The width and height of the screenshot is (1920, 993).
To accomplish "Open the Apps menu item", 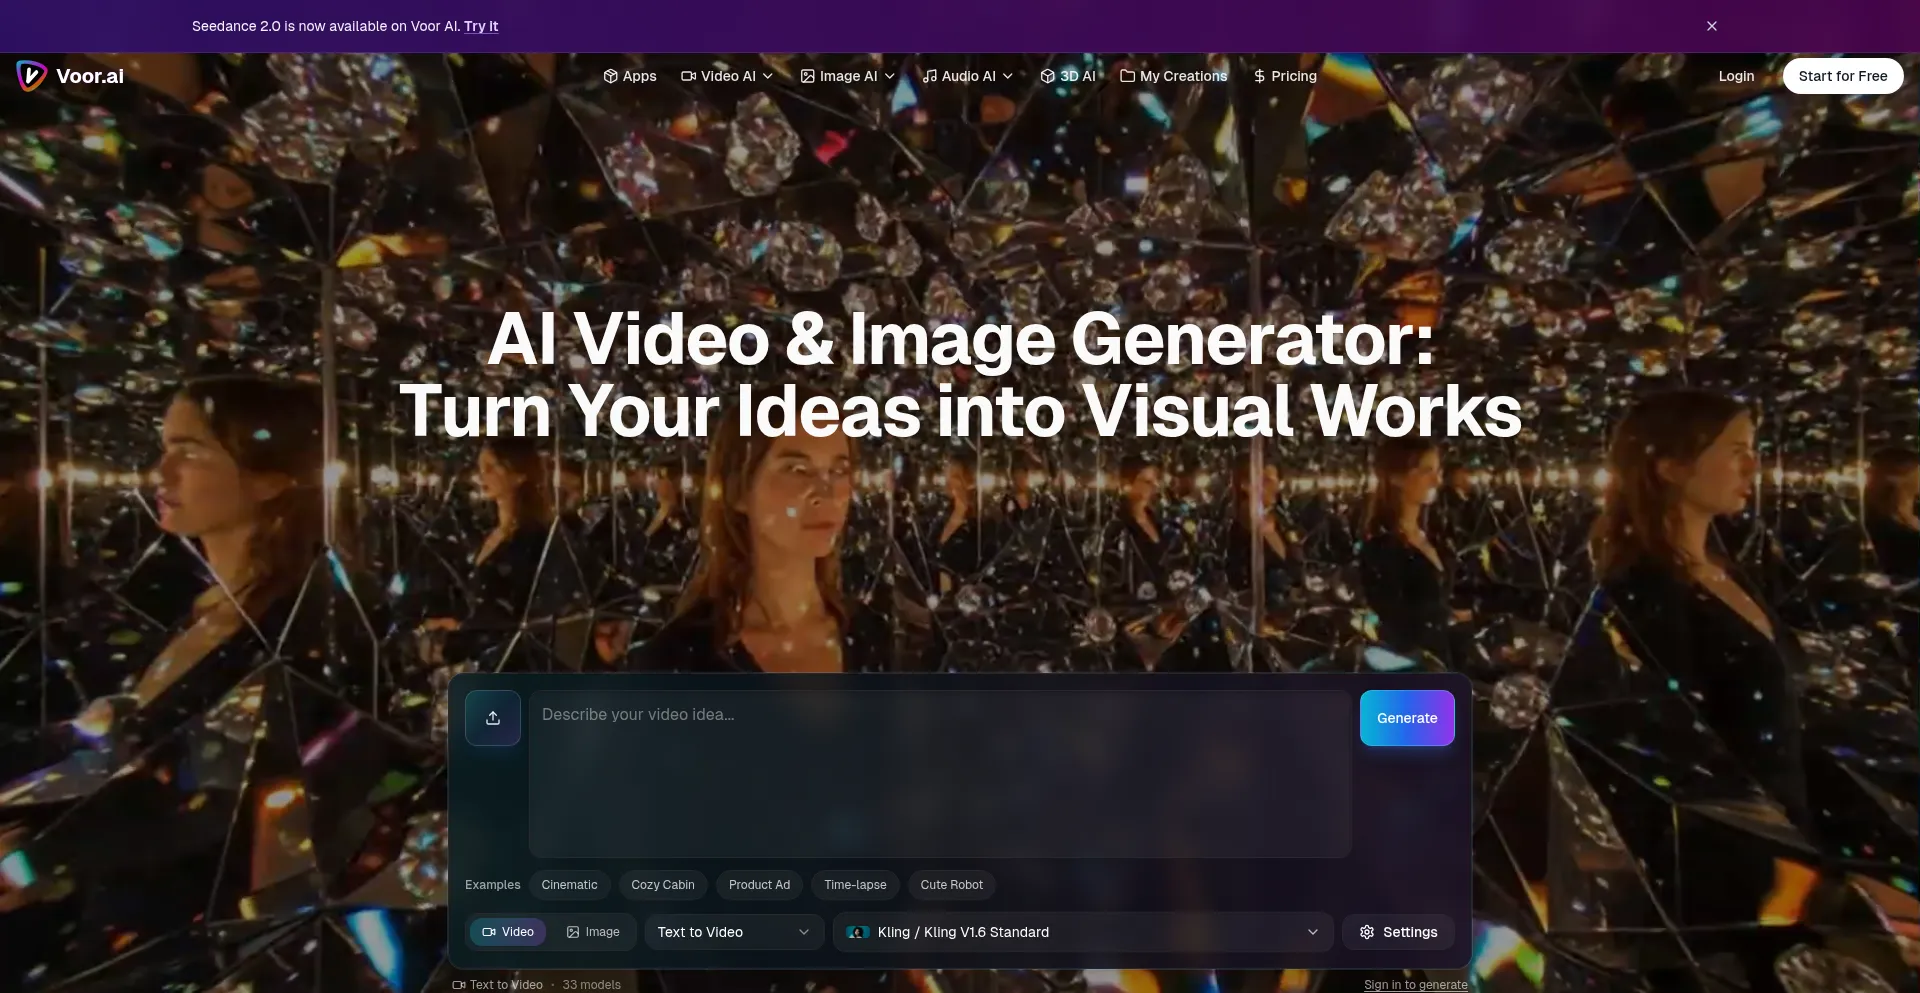I will [630, 76].
